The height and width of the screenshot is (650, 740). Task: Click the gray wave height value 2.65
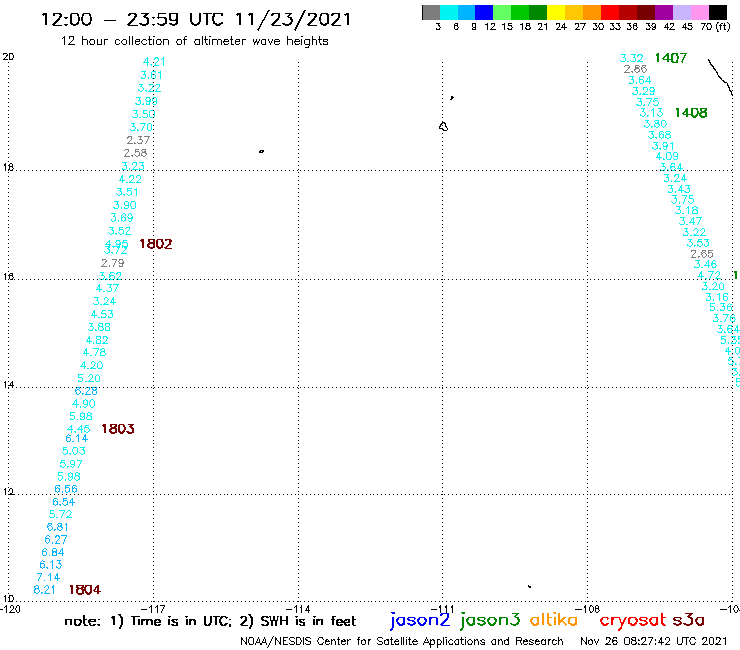pyautogui.click(x=702, y=254)
